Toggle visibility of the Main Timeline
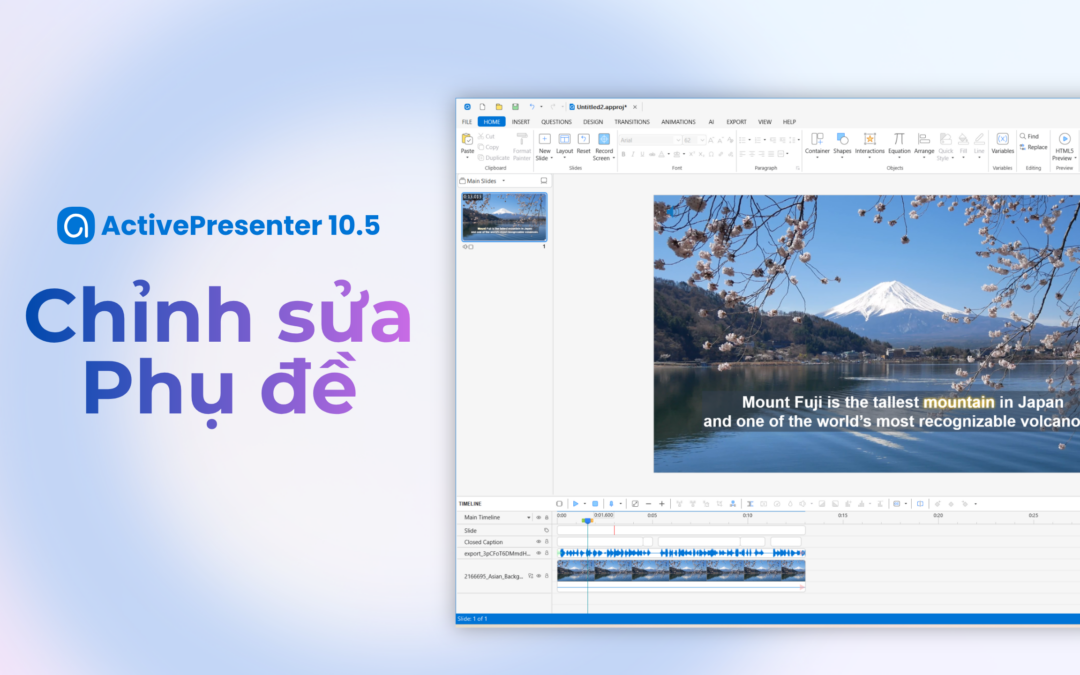Image resolution: width=1080 pixels, height=675 pixels. click(x=539, y=517)
